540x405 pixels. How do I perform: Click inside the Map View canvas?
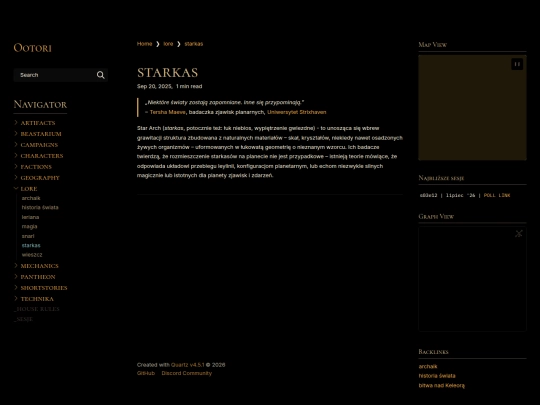(x=472, y=108)
